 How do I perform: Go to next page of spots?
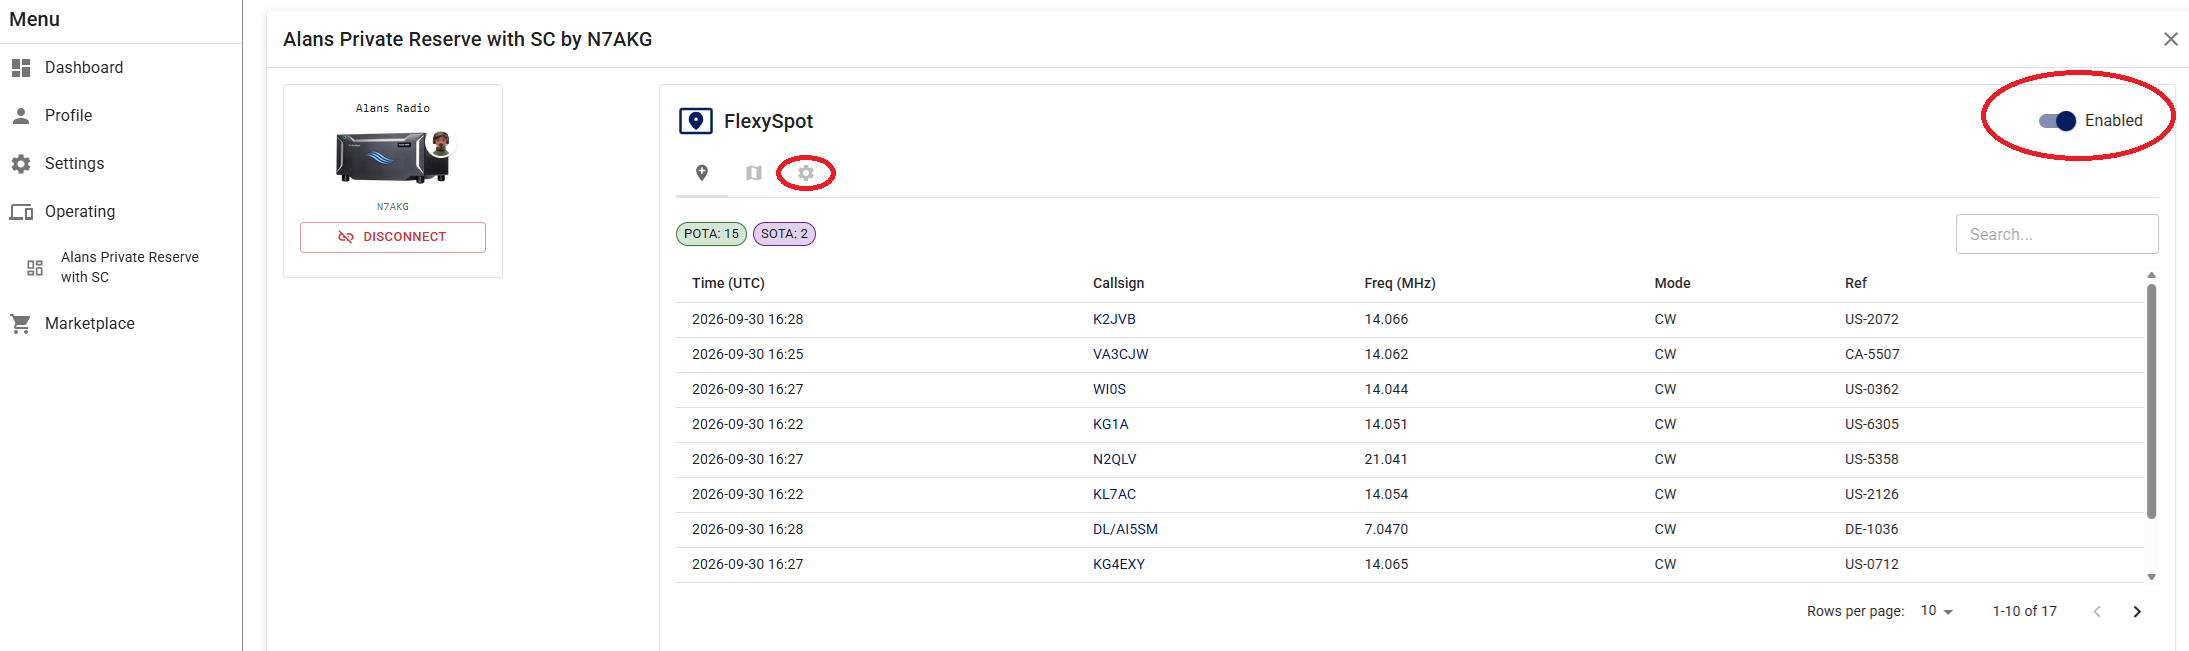point(2137,612)
